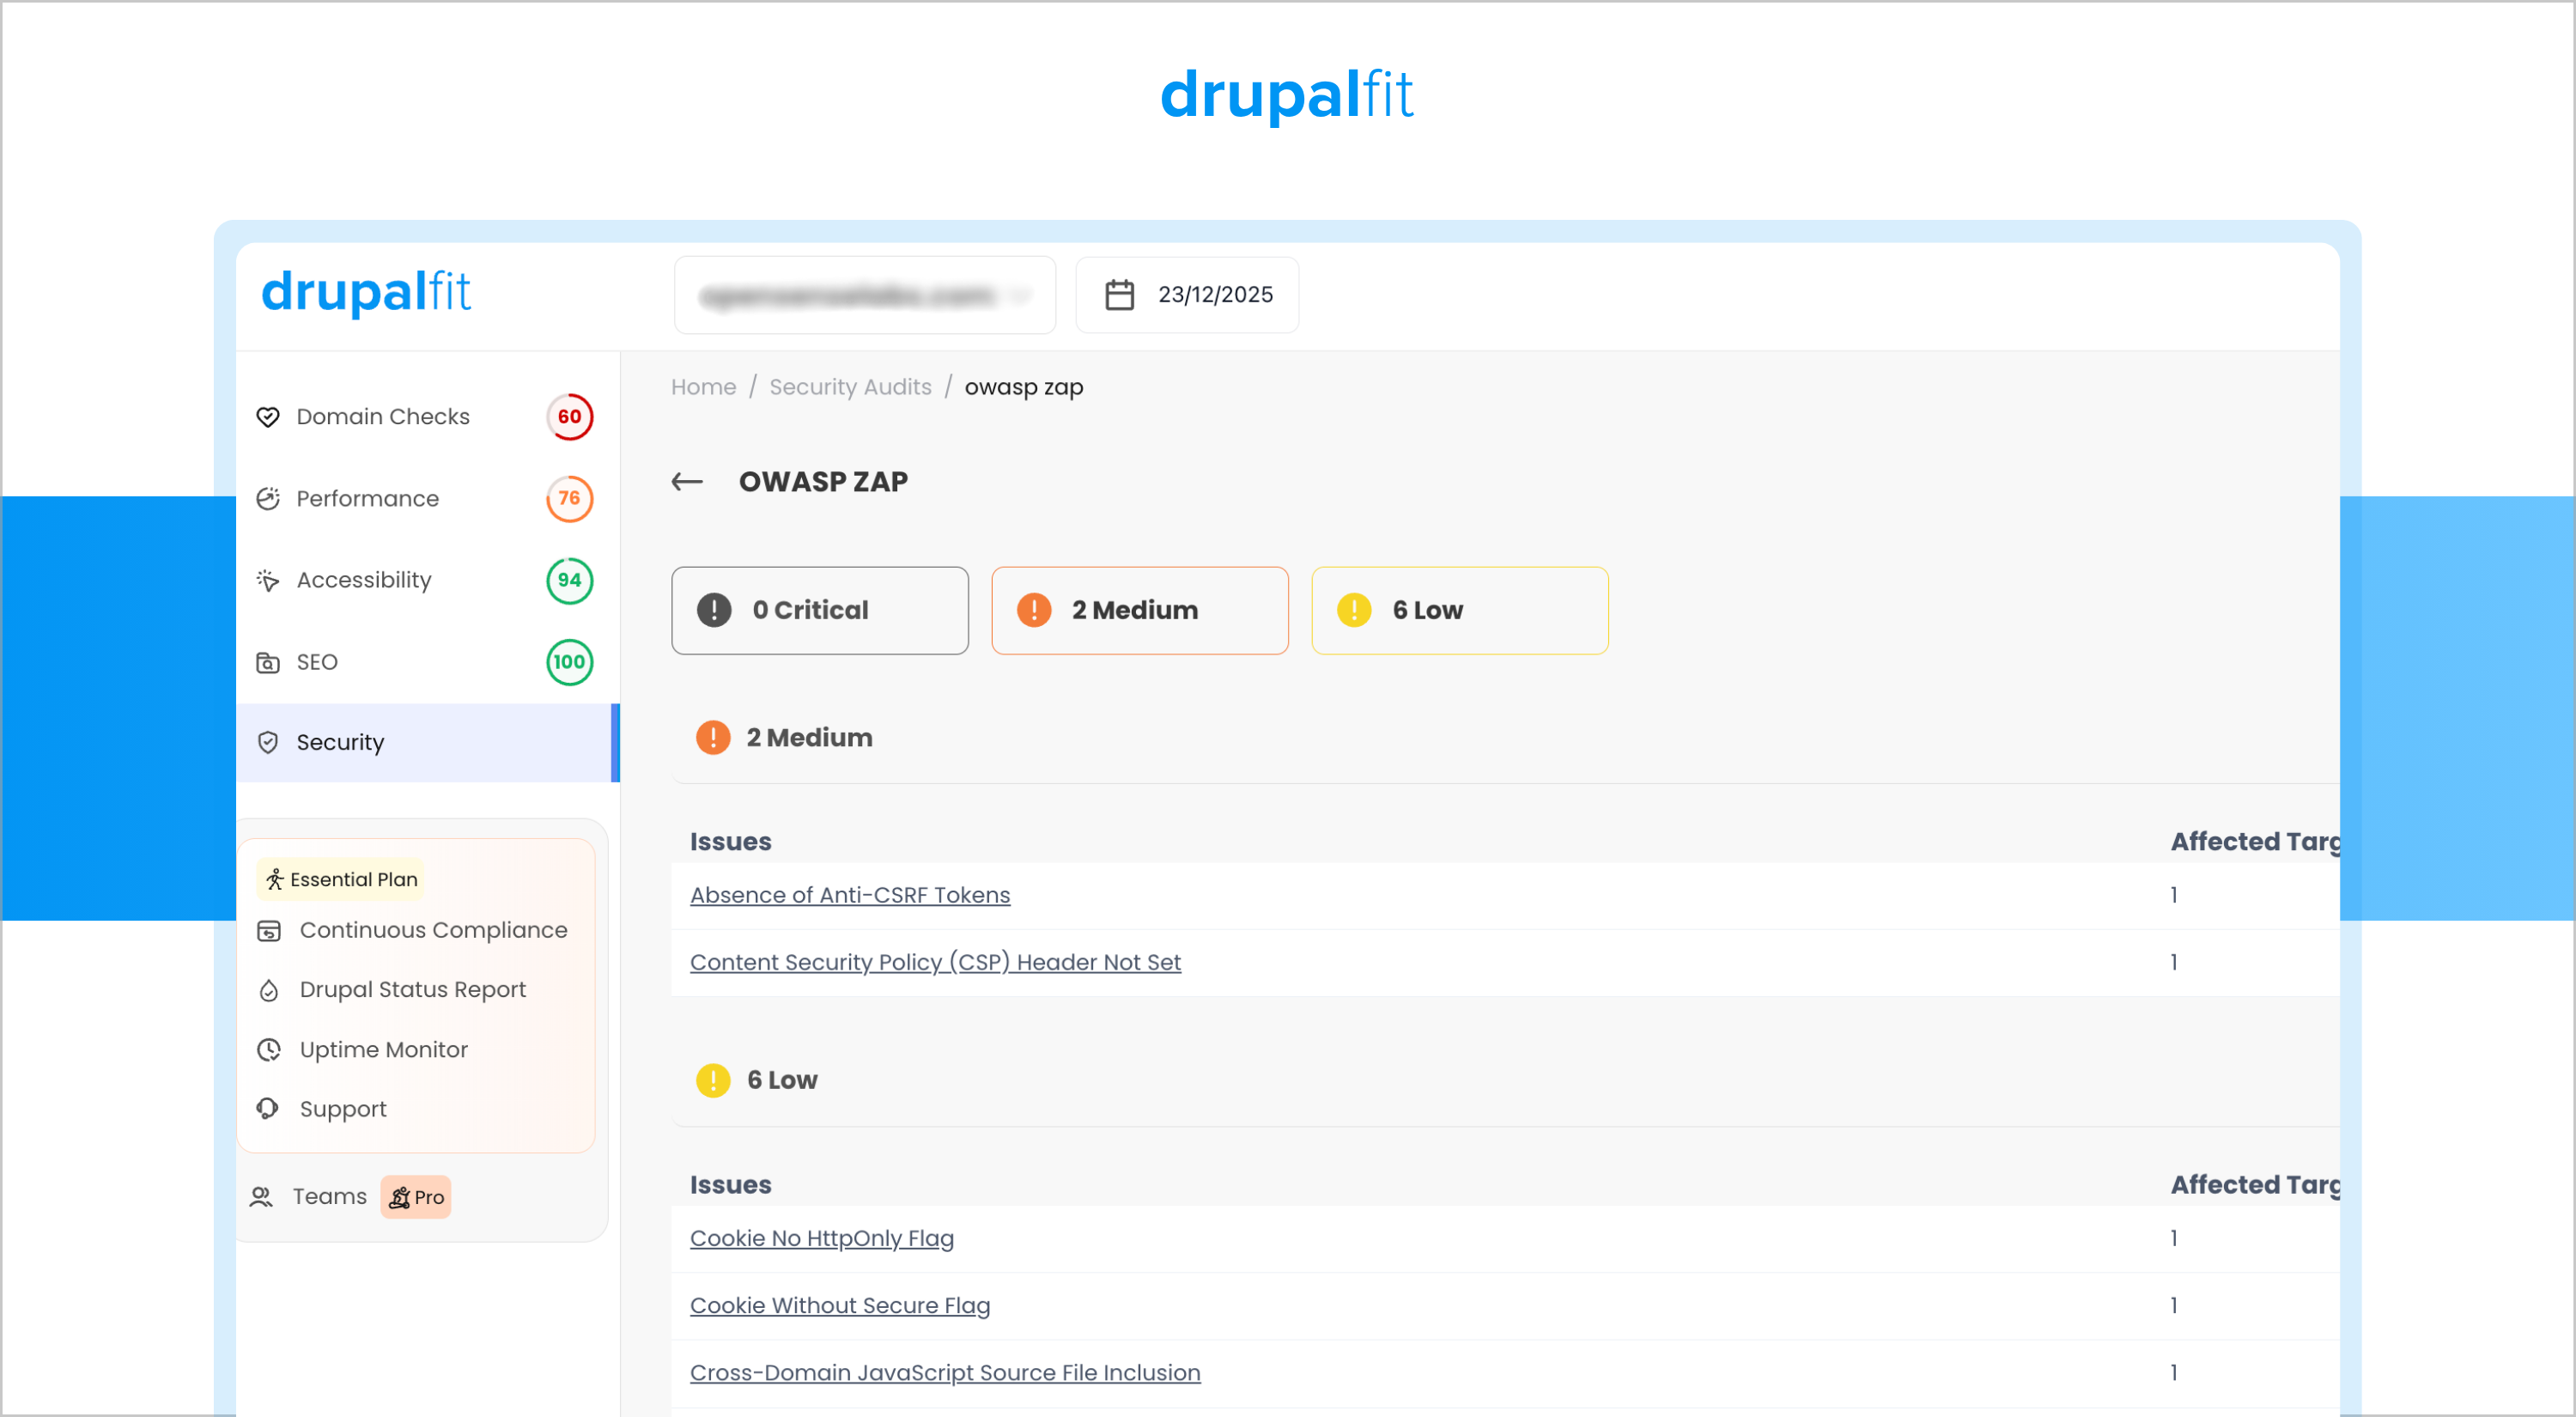This screenshot has height=1417, width=2576.
Task: Click the Support headset icon
Action: click(x=268, y=1109)
